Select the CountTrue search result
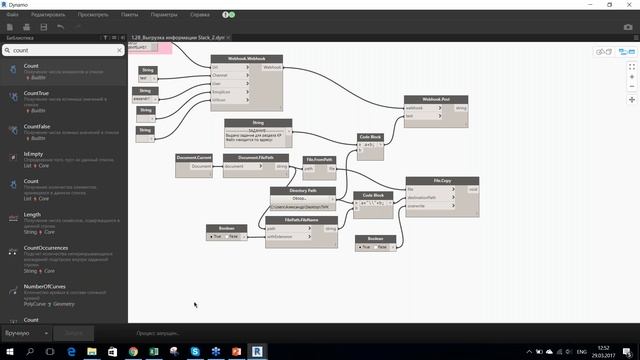The image size is (640, 360). (64, 102)
